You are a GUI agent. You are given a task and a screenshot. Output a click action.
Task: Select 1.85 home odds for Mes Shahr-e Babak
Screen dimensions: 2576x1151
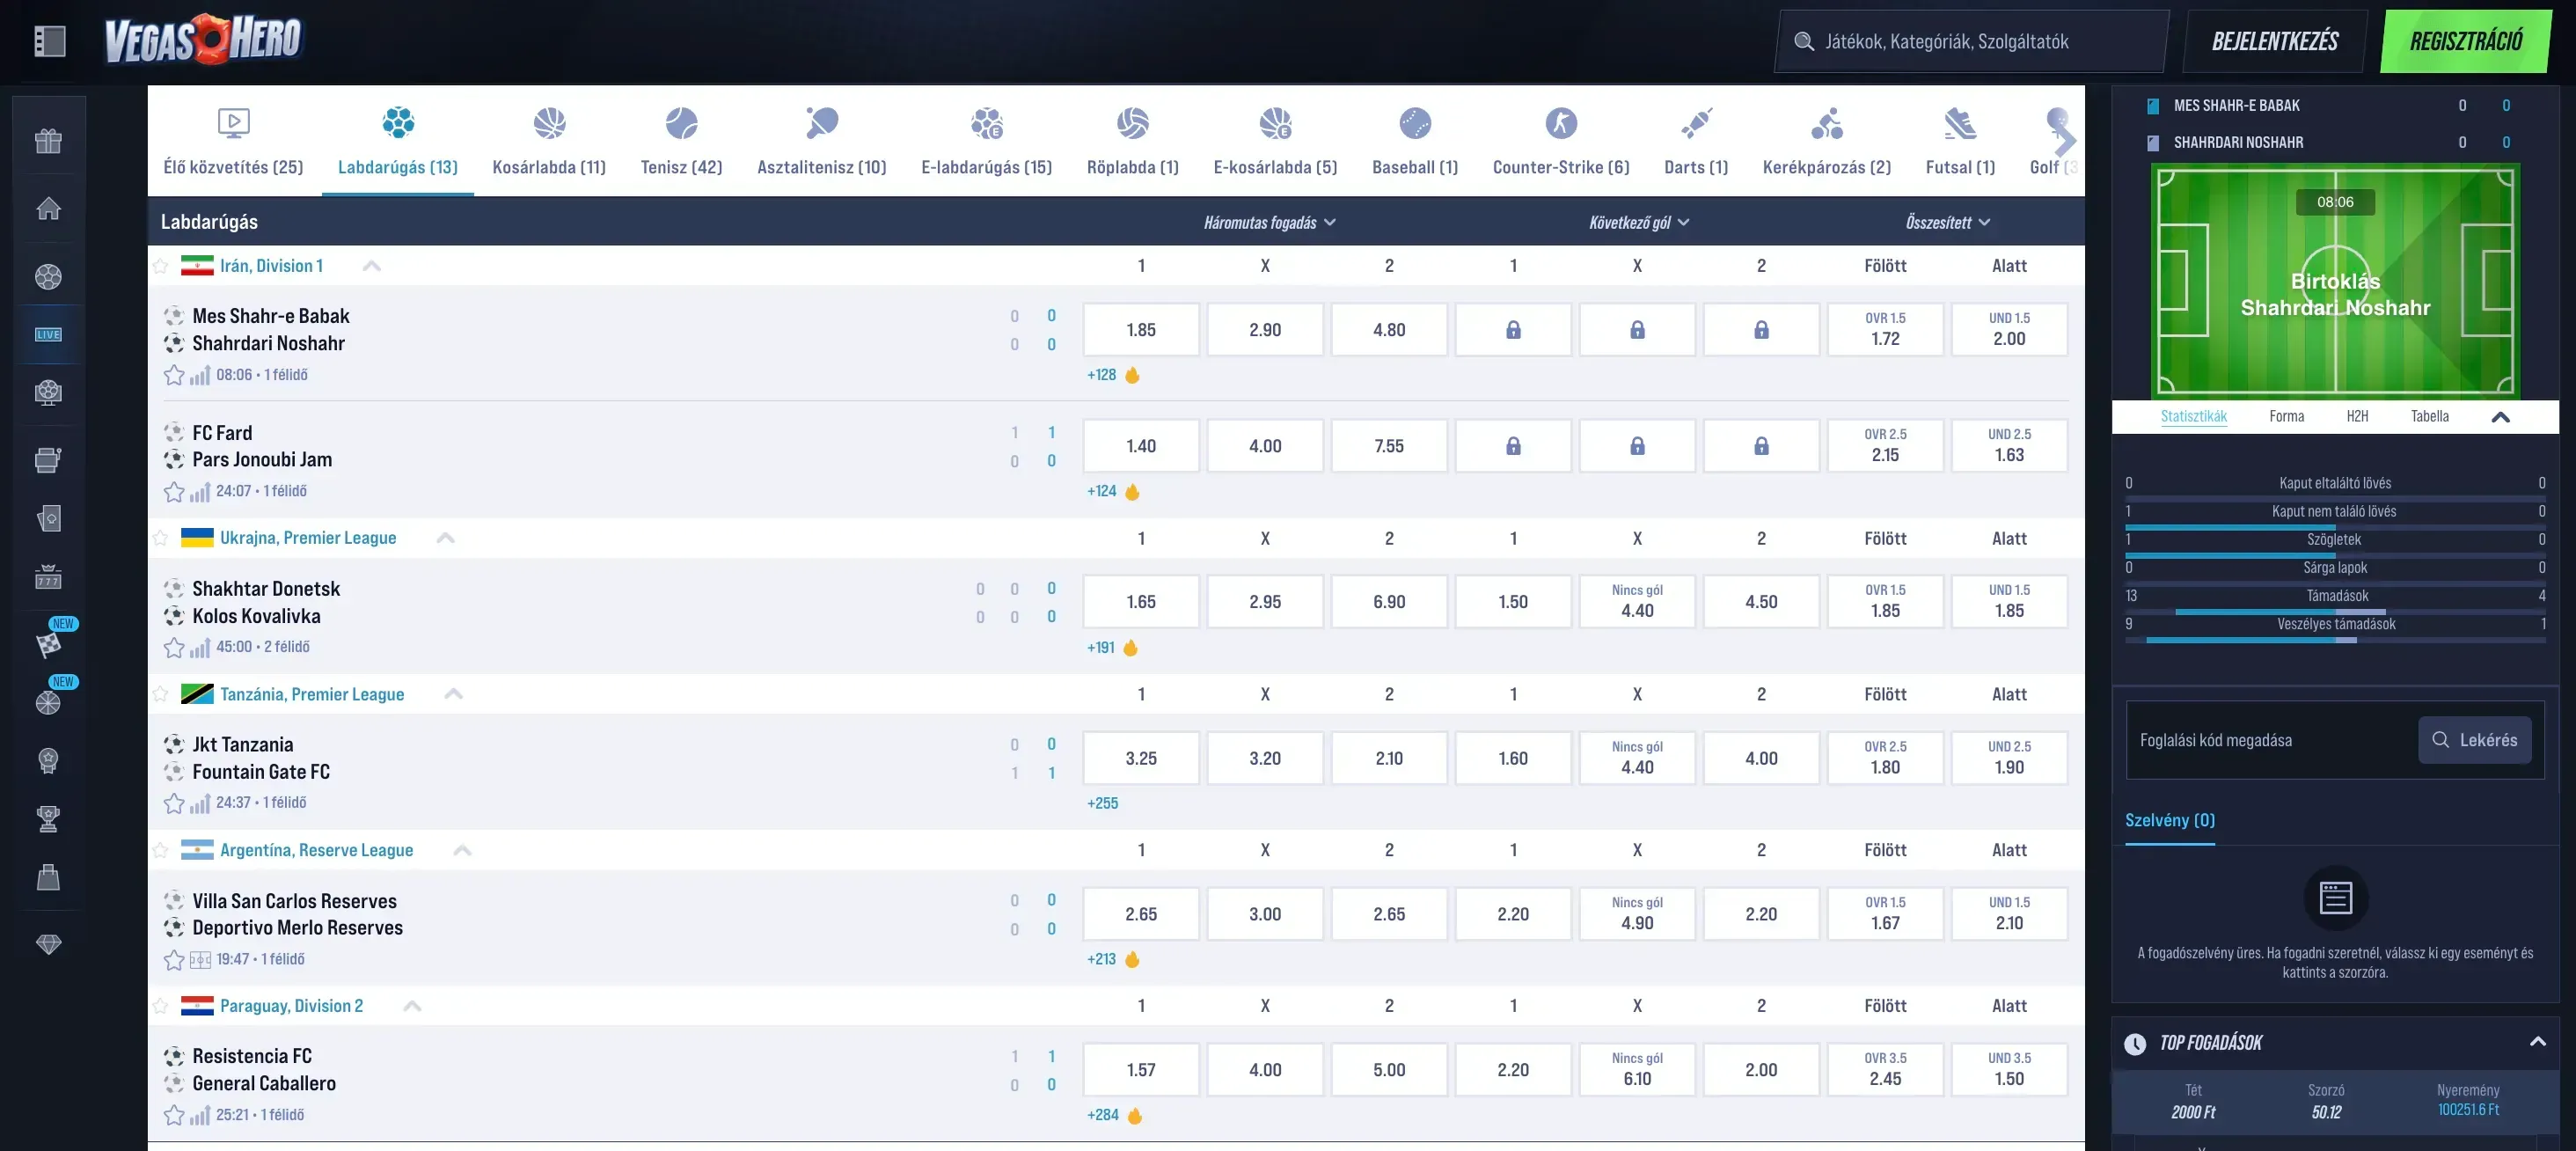click(x=1141, y=330)
